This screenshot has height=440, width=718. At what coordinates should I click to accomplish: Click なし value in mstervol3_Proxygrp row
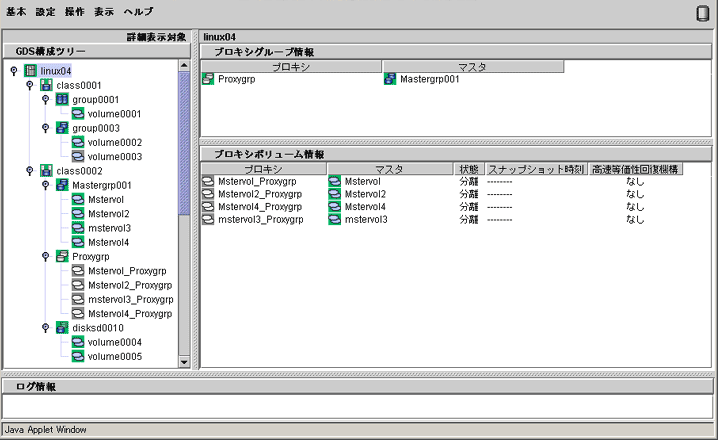pyautogui.click(x=636, y=220)
